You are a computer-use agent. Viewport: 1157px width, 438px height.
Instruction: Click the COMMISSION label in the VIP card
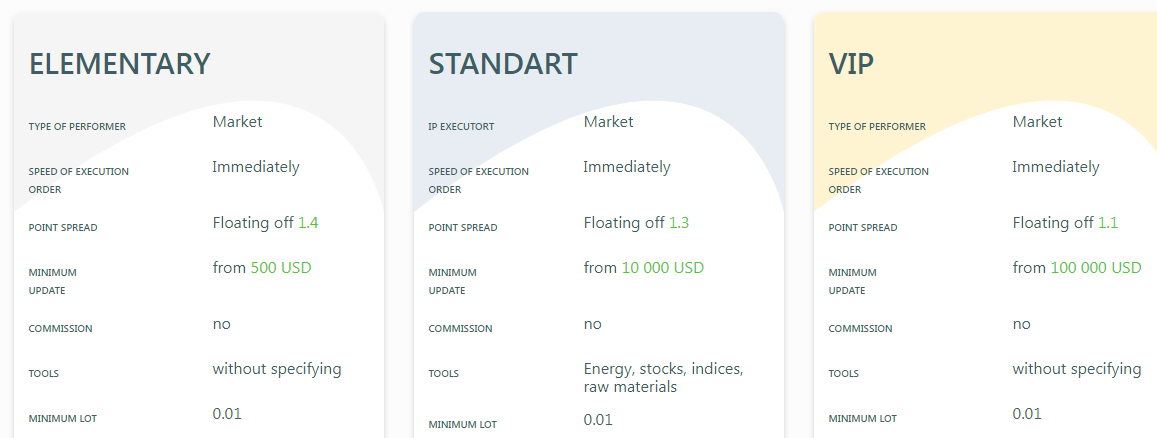[x=860, y=329]
